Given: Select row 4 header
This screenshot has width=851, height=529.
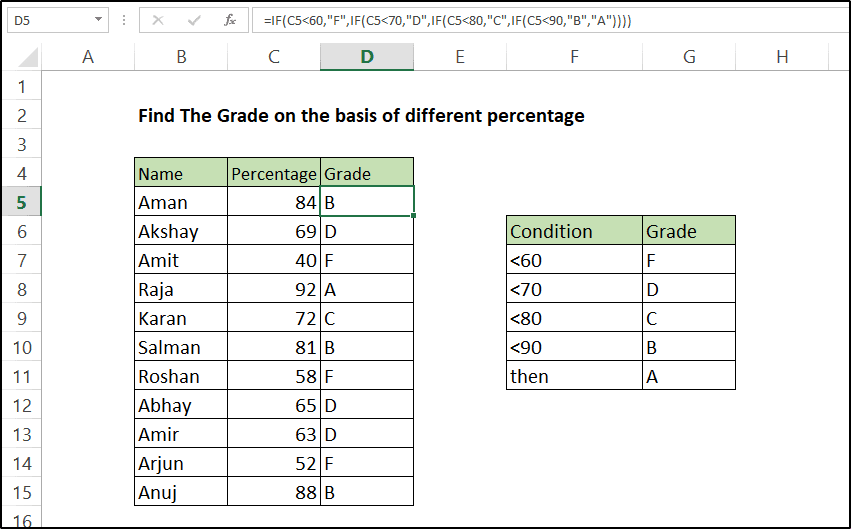Looking at the screenshot, I should point(22,173).
